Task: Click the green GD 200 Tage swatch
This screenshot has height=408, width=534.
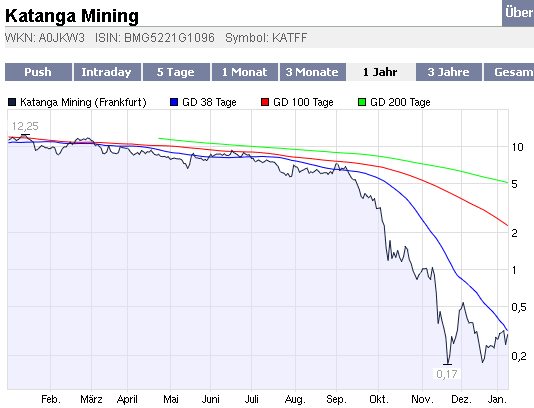Action: point(362,102)
